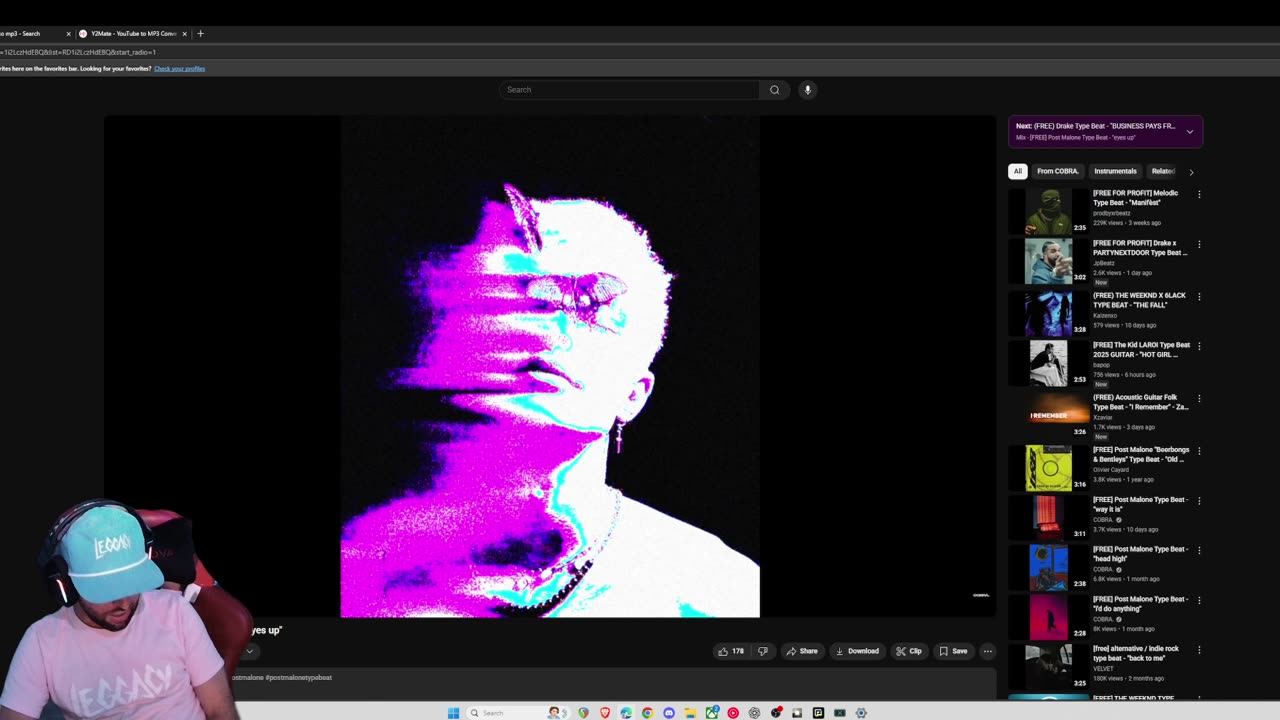This screenshot has height=720, width=1280.
Task: Click into the YouTube search field
Action: coord(629,90)
